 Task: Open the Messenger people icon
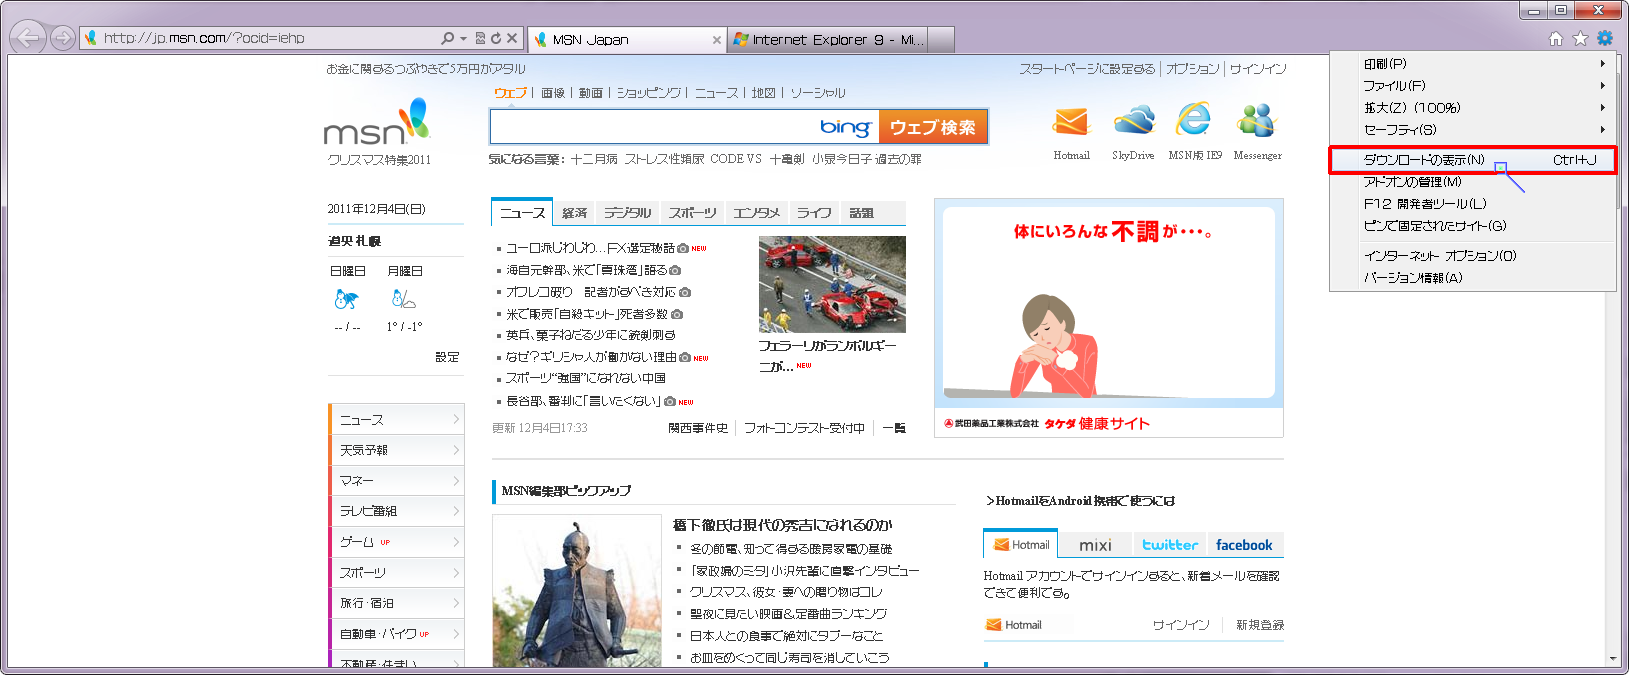(1257, 120)
